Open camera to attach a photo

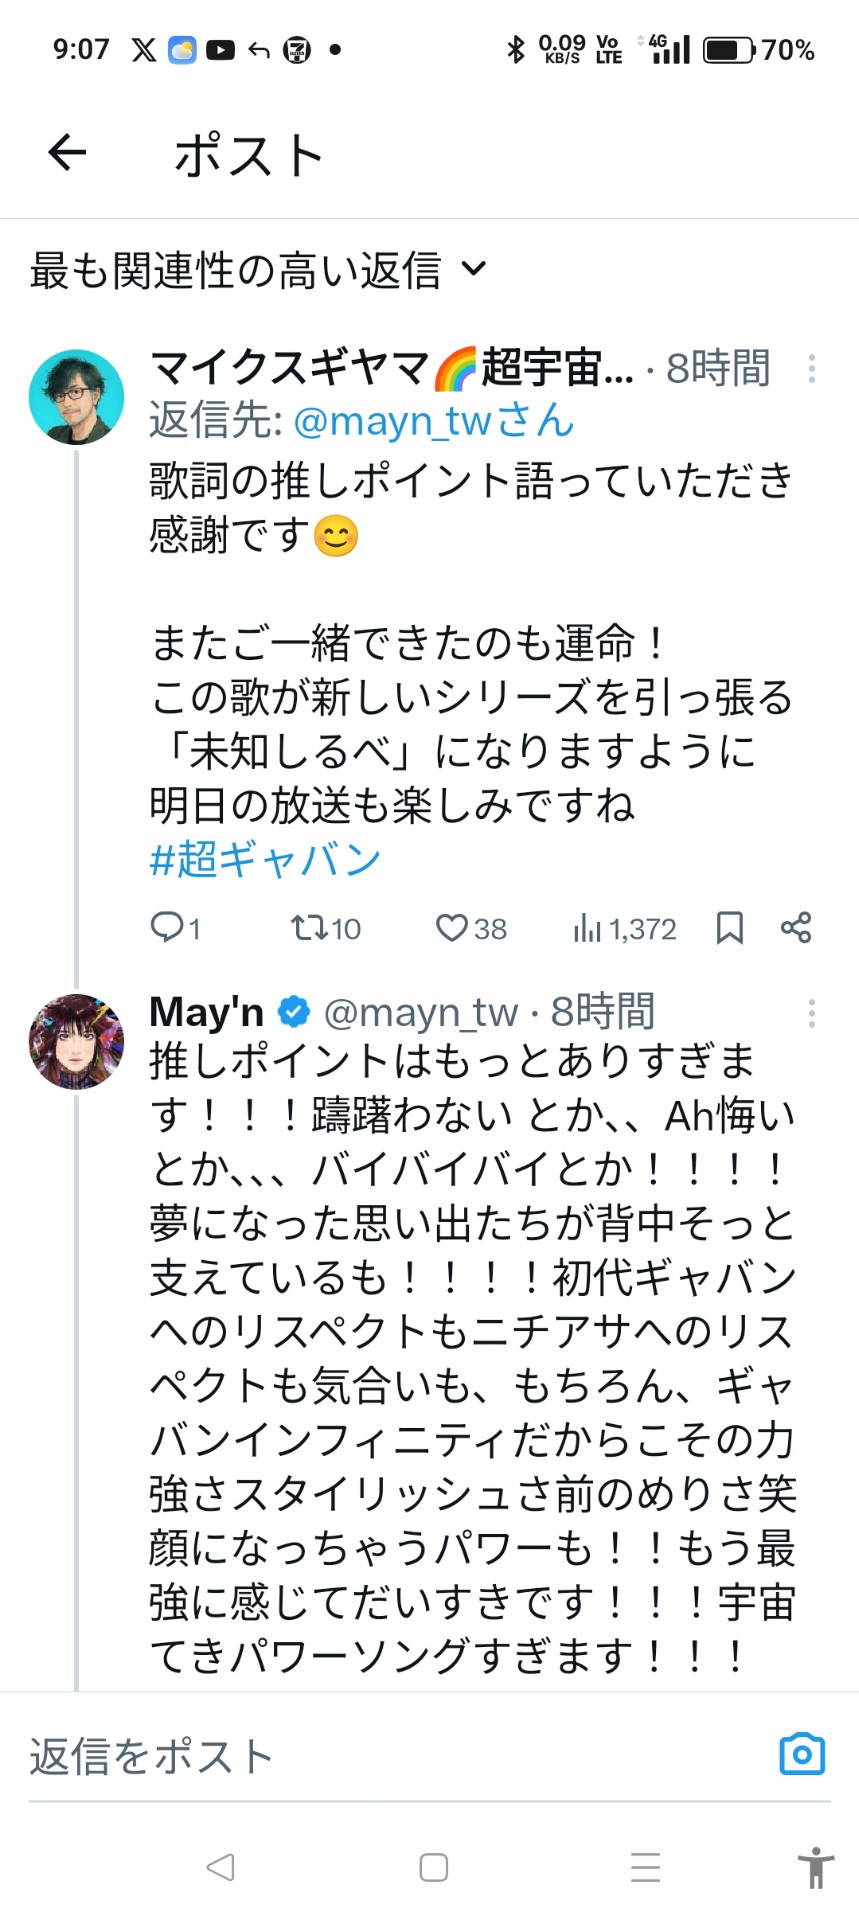tap(802, 1754)
